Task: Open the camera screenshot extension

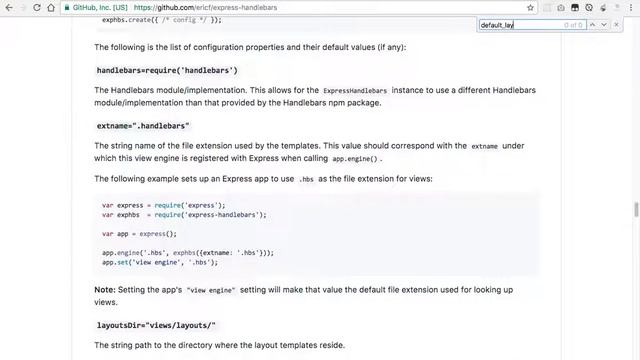Action: 561,8
